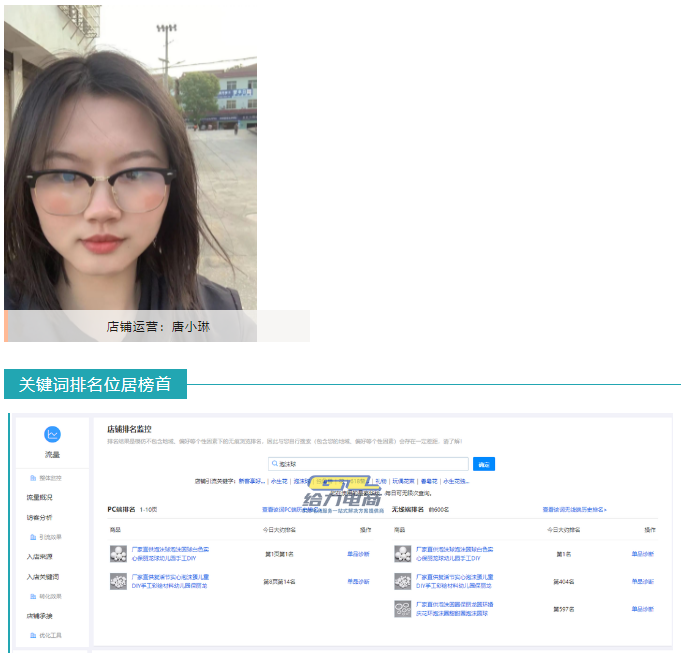Open second product thumbnail in PC端排名 list
This screenshot has height=653, width=693.
[119, 581]
